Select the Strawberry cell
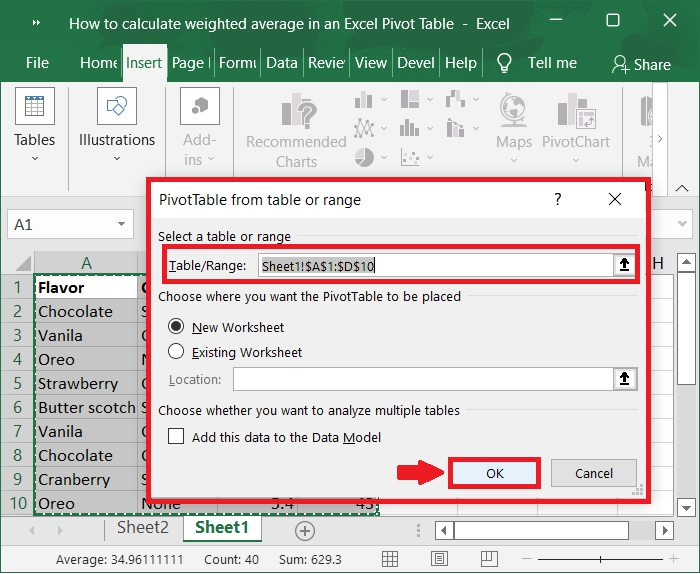700x574 pixels. (86, 383)
